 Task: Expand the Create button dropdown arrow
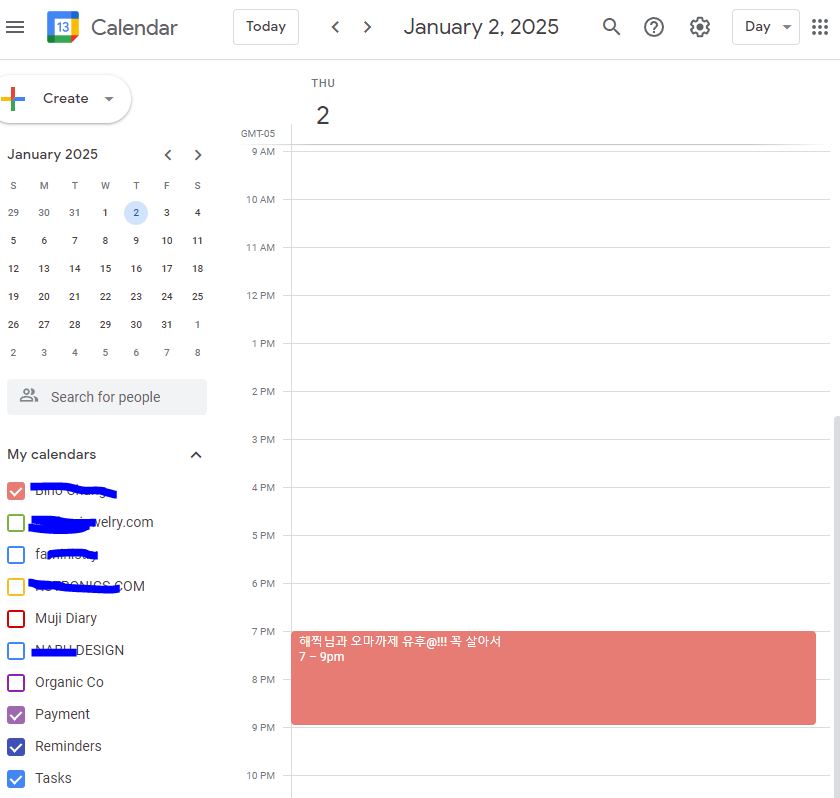click(x=109, y=99)
